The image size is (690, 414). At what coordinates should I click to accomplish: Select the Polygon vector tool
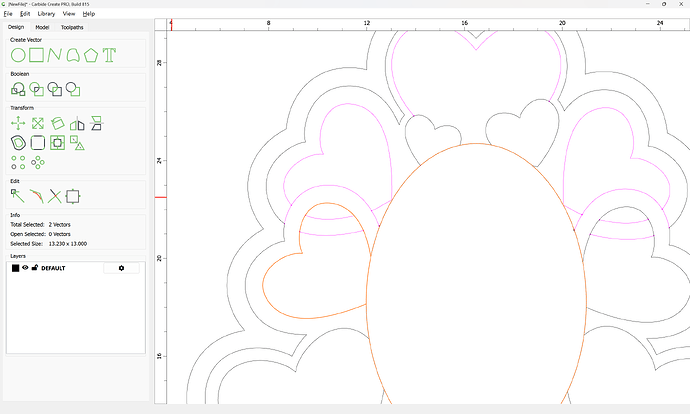pyautogui.click(x=91, y=55)
